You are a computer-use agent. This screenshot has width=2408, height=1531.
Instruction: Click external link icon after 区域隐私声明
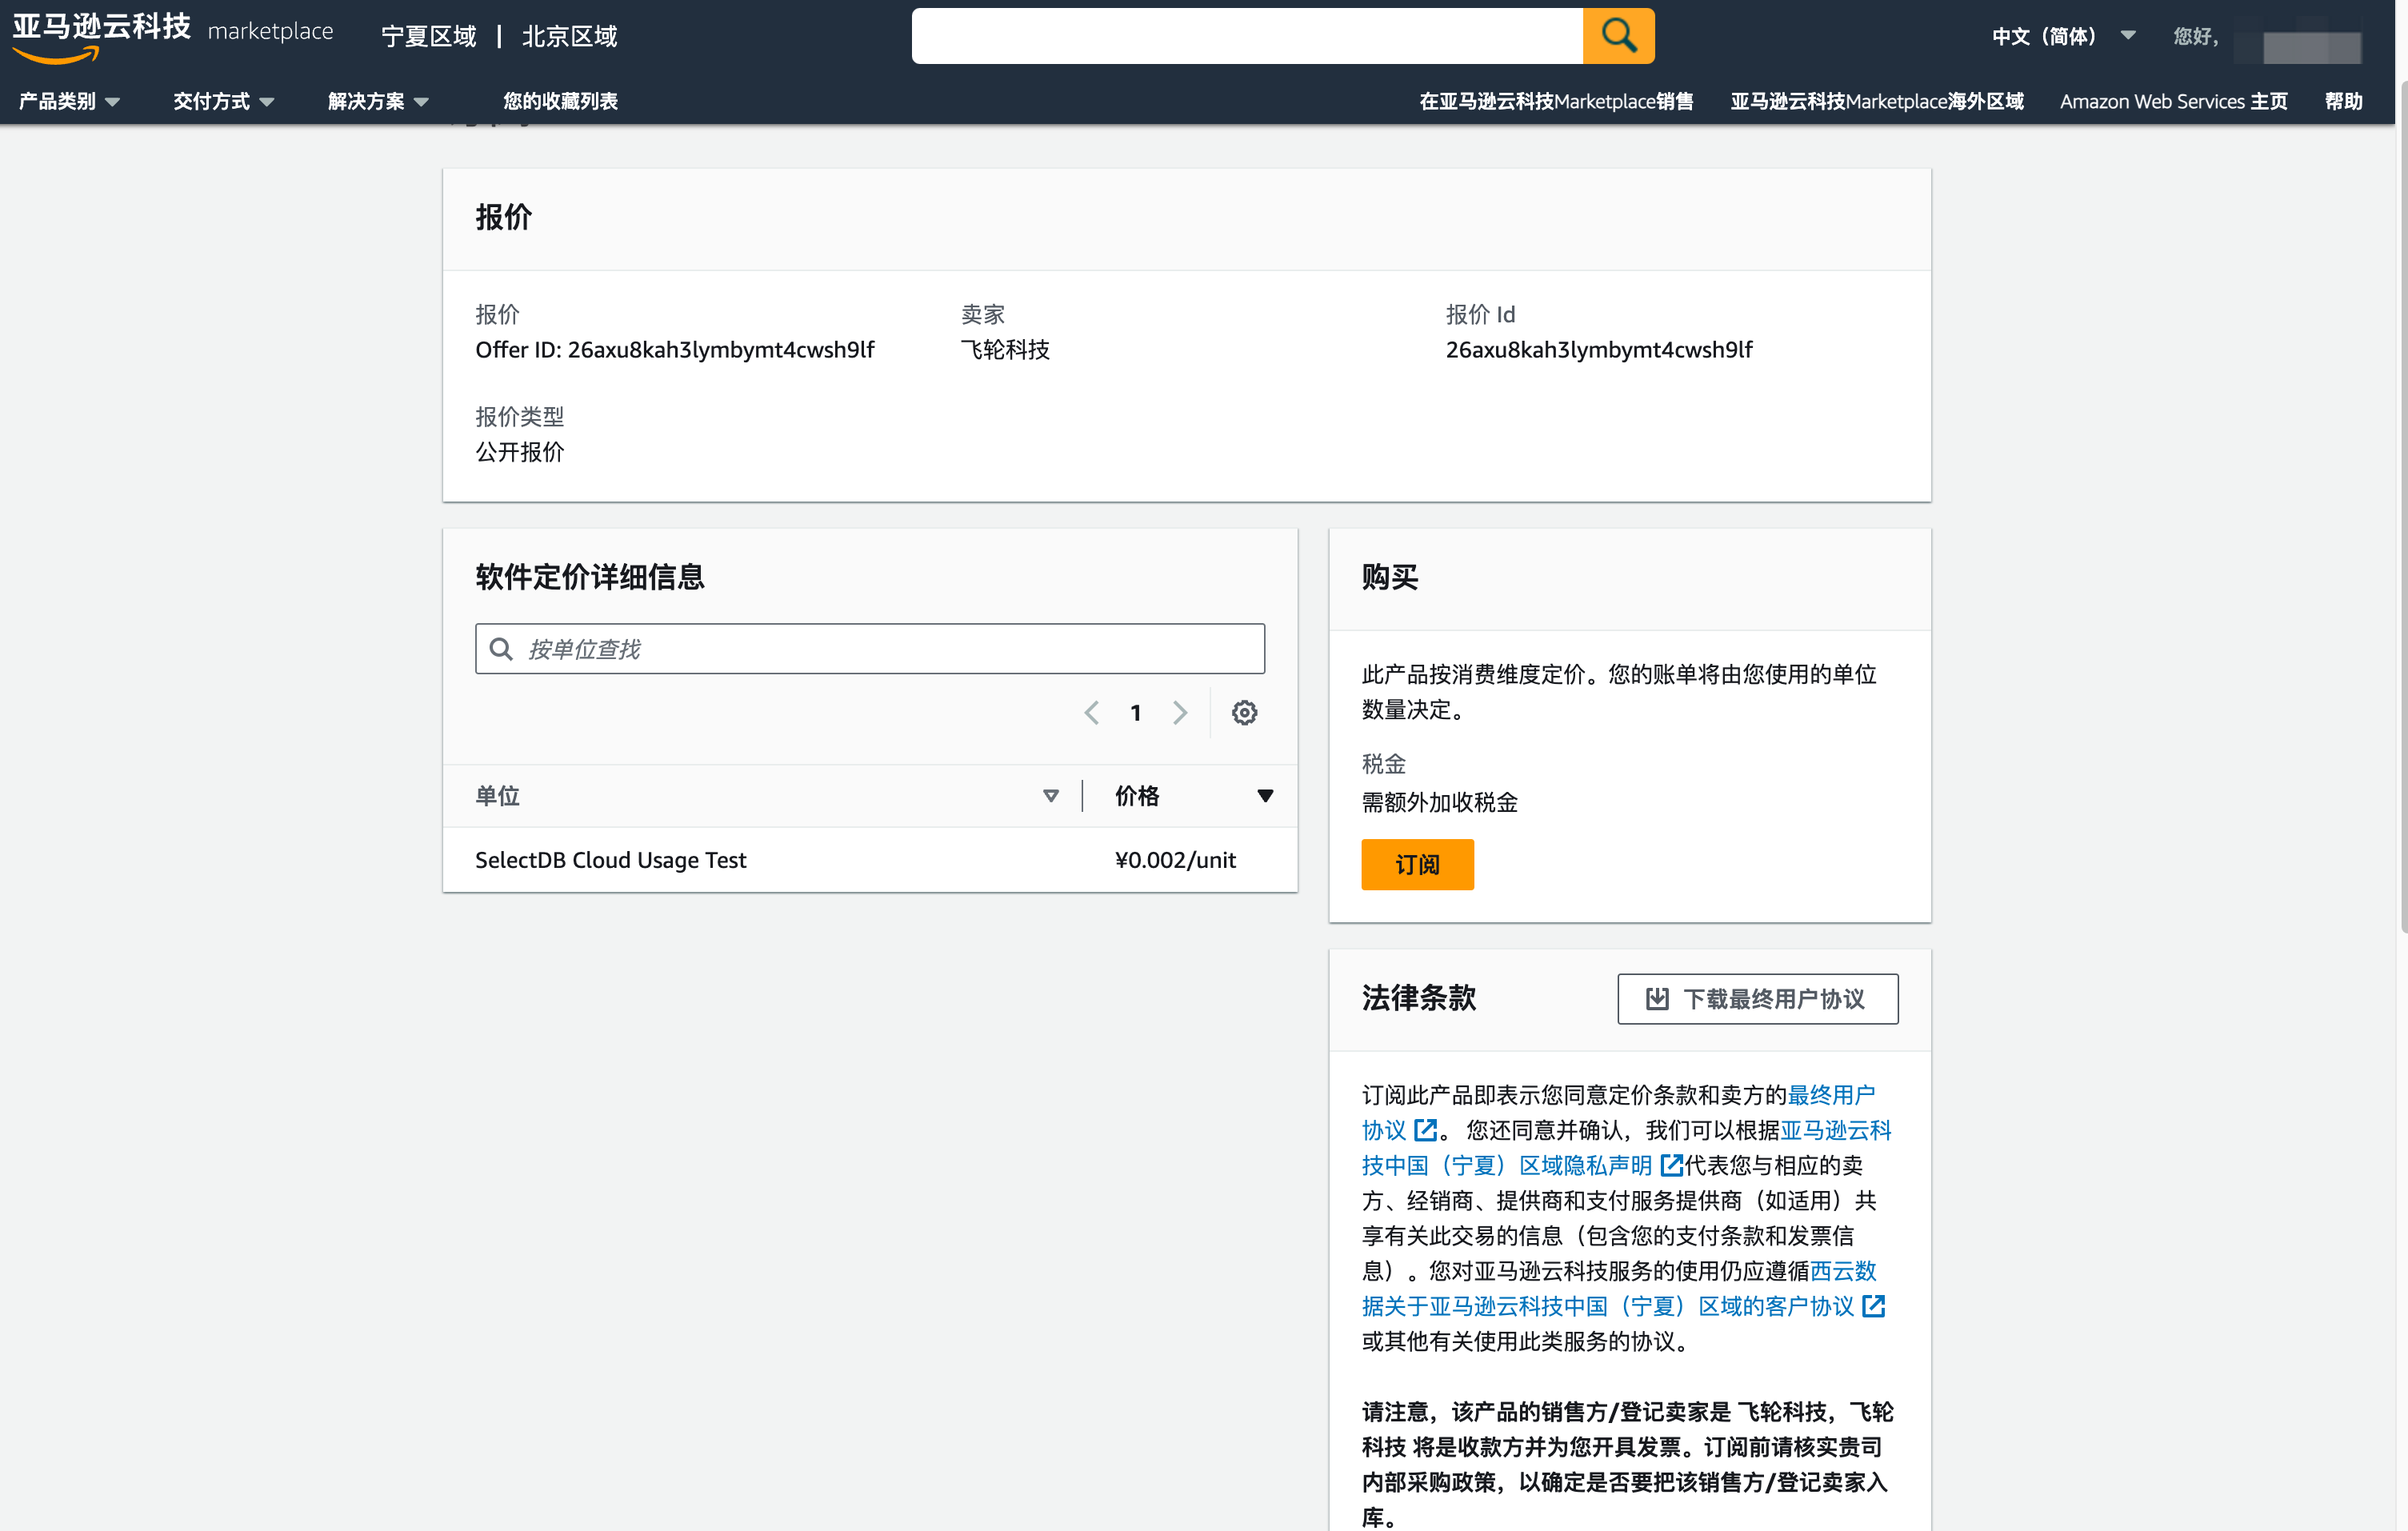(1671, 1165)
